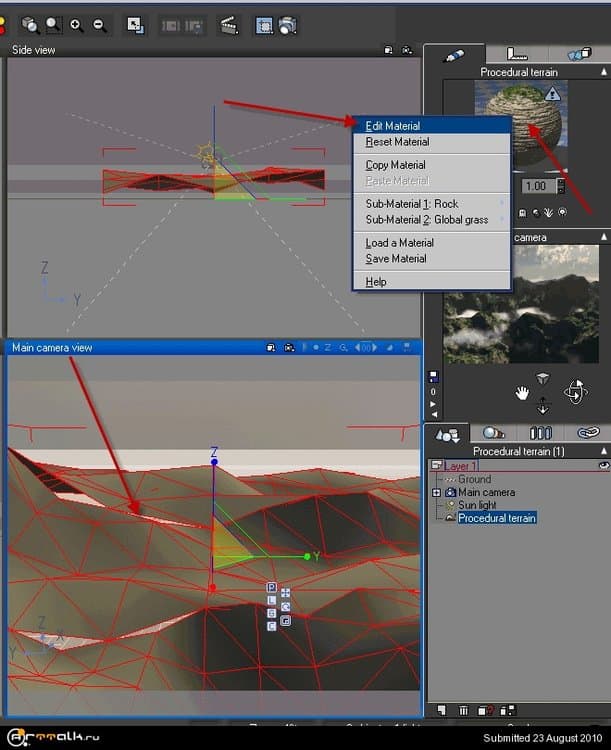Click Load a Material option
This screenshot has width=611, height=750.
pyautogui.click(x=399, y=243)
